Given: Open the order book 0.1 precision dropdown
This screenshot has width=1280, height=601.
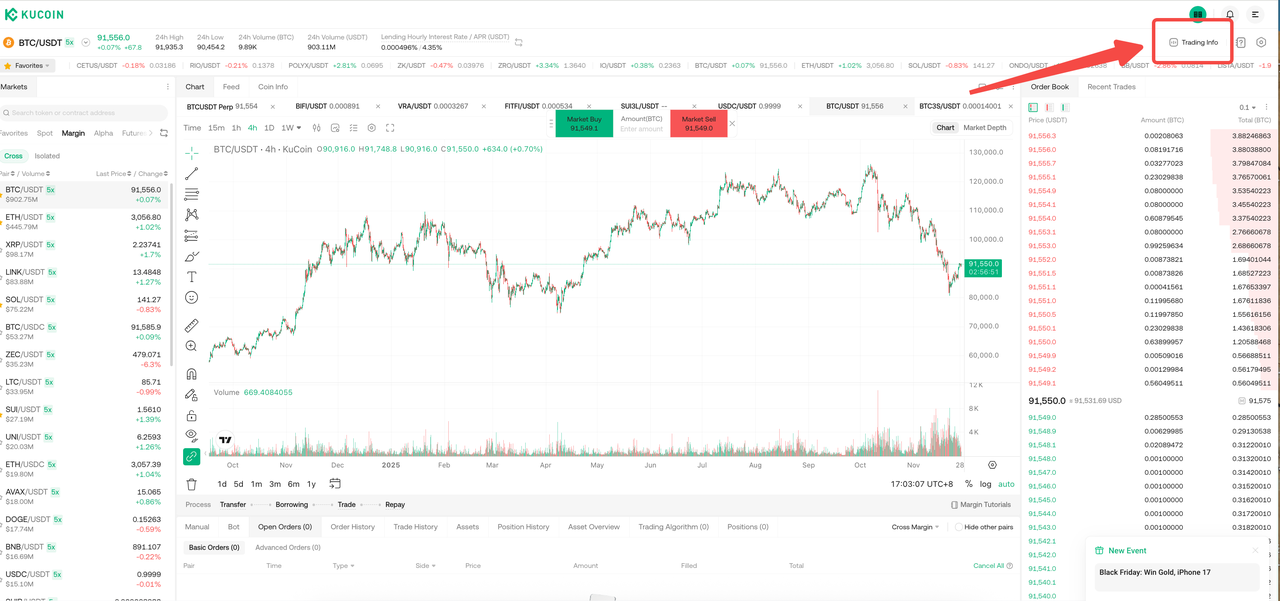Looking at the screenshot, I should [1248, 107].
